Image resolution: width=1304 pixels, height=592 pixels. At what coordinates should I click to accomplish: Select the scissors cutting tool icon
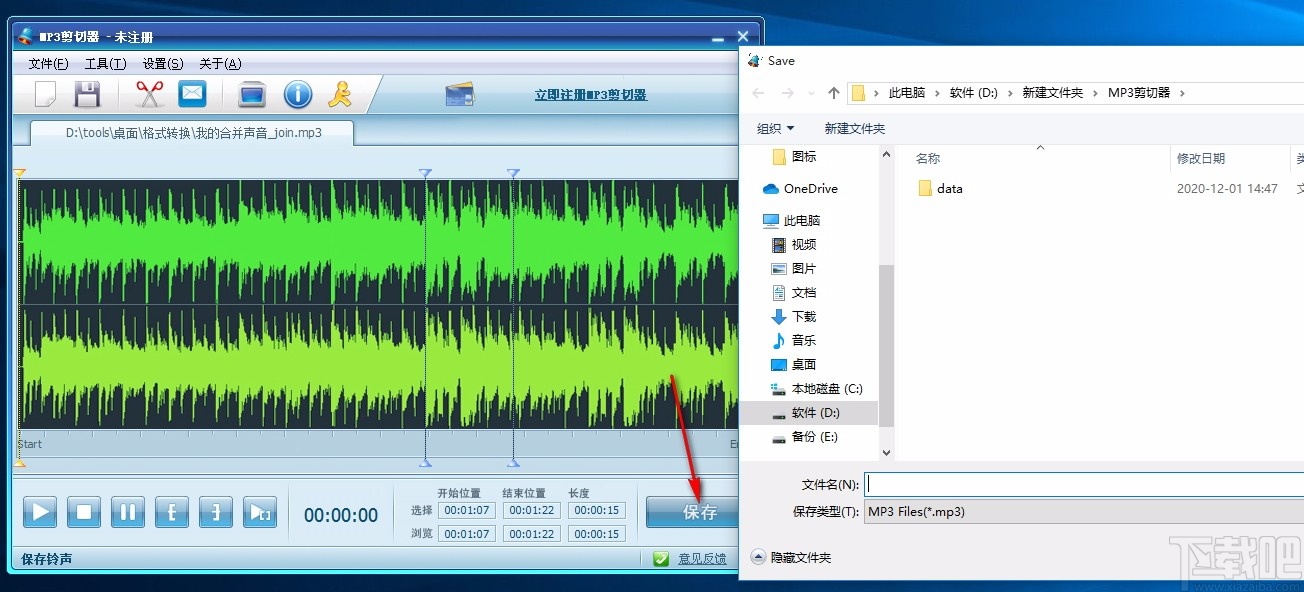[x=148, y=93]
